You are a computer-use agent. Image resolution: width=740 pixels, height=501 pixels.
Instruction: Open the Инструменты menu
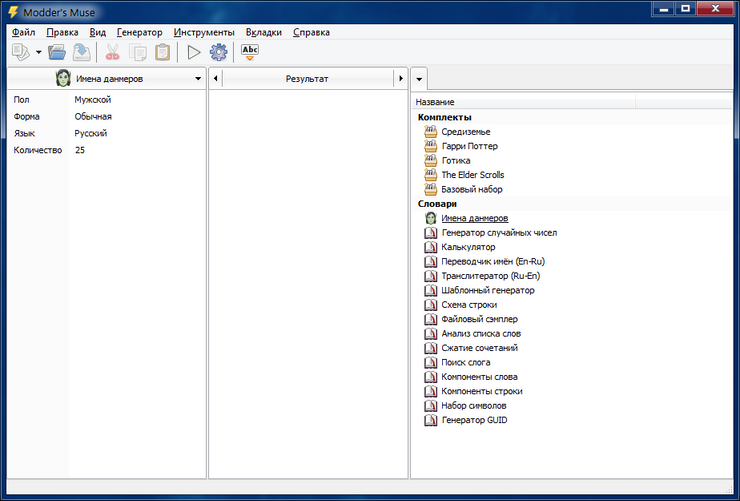coord(204,32)
